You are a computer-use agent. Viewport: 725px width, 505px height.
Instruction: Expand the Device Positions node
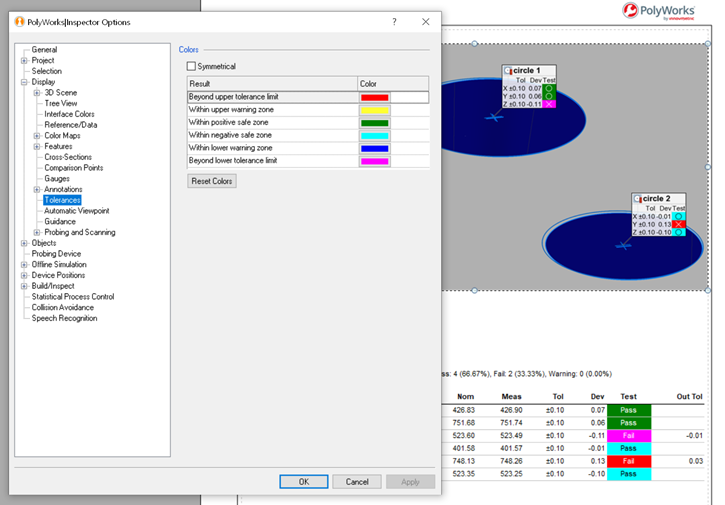coord(24,275)
